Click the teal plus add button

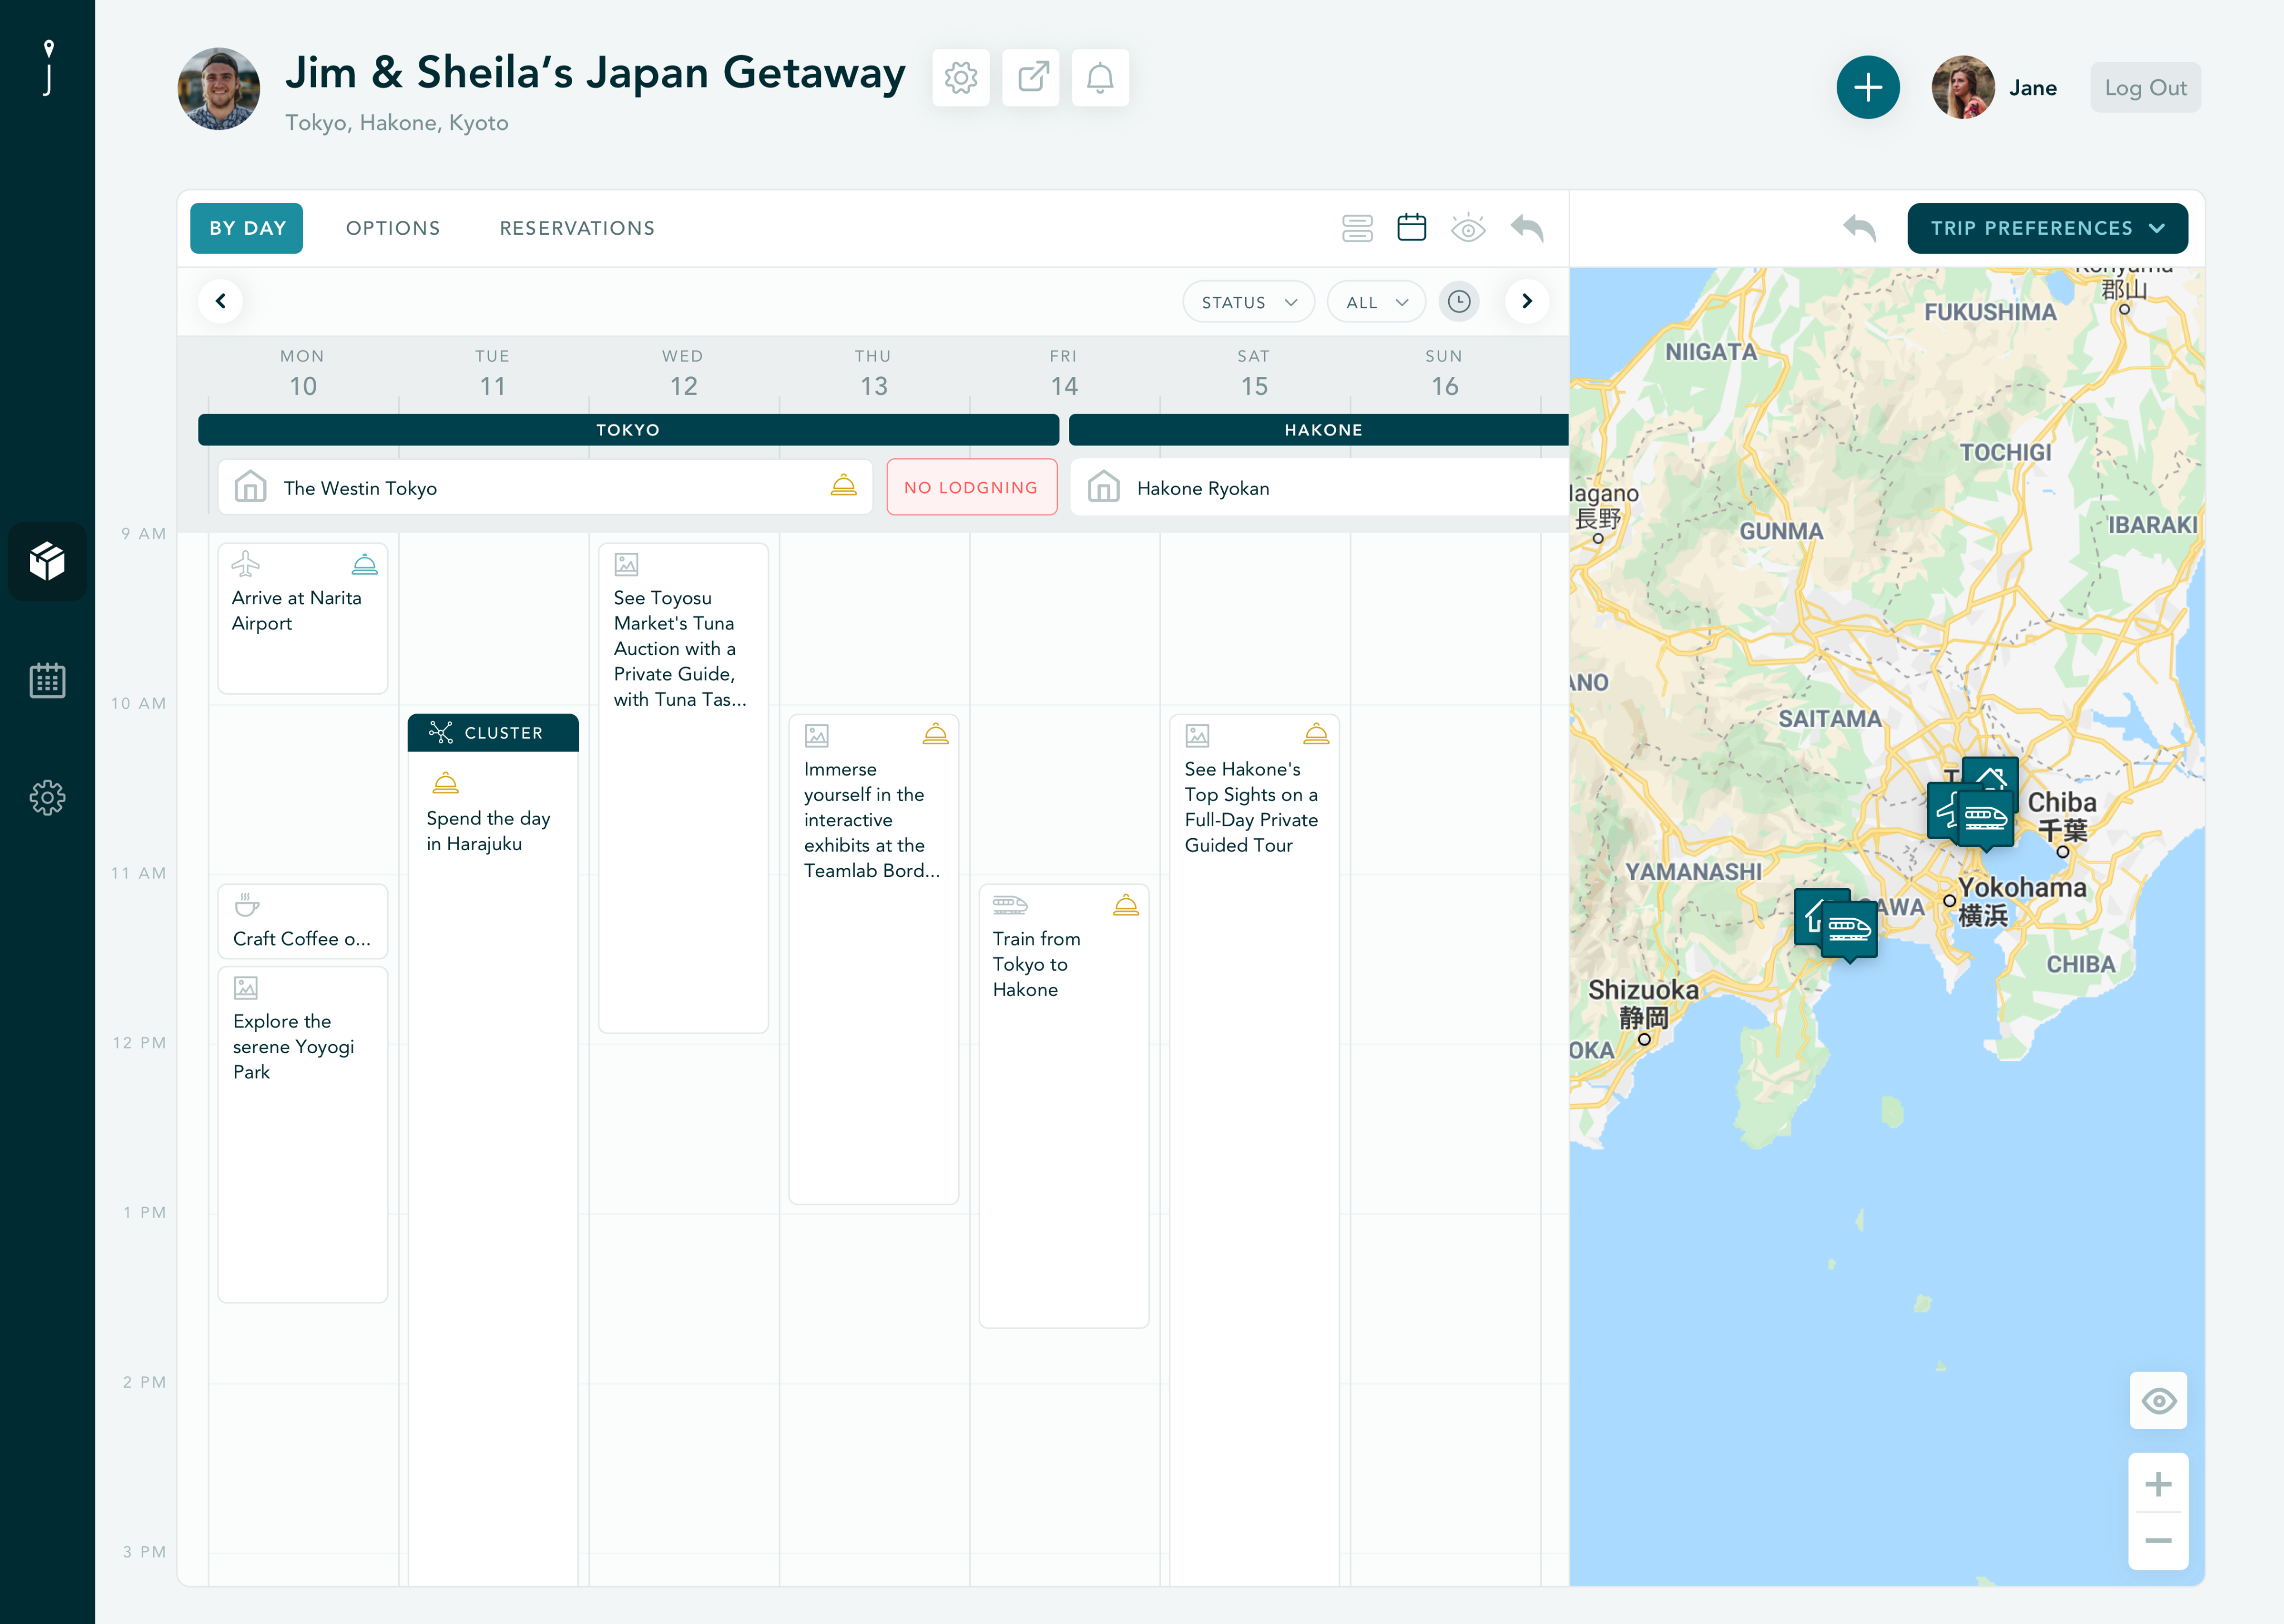(x=1867, y=87)
